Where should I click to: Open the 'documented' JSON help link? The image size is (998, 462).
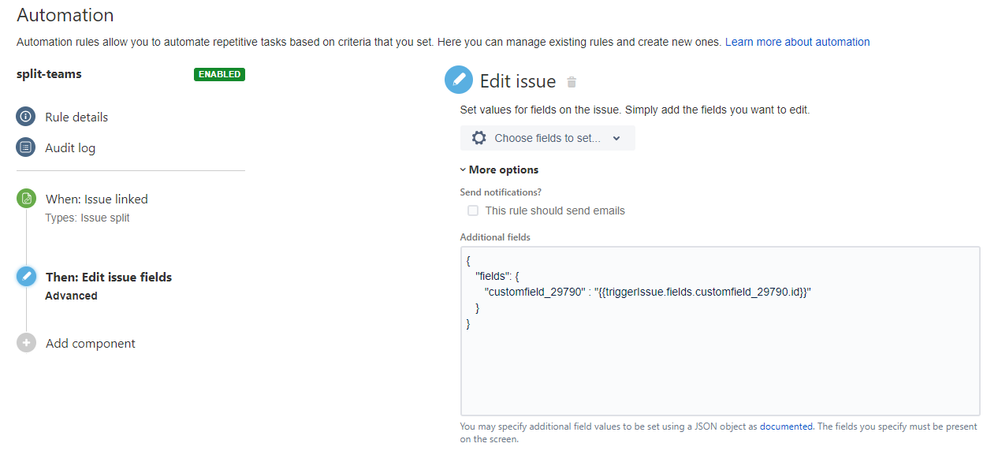(786, 427)
